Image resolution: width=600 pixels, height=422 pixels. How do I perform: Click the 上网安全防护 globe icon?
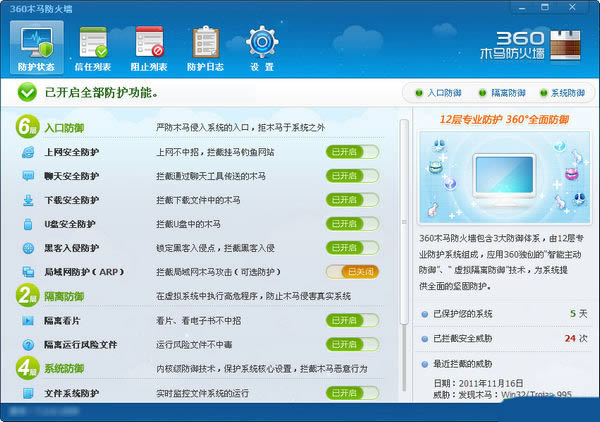point(27,153)
